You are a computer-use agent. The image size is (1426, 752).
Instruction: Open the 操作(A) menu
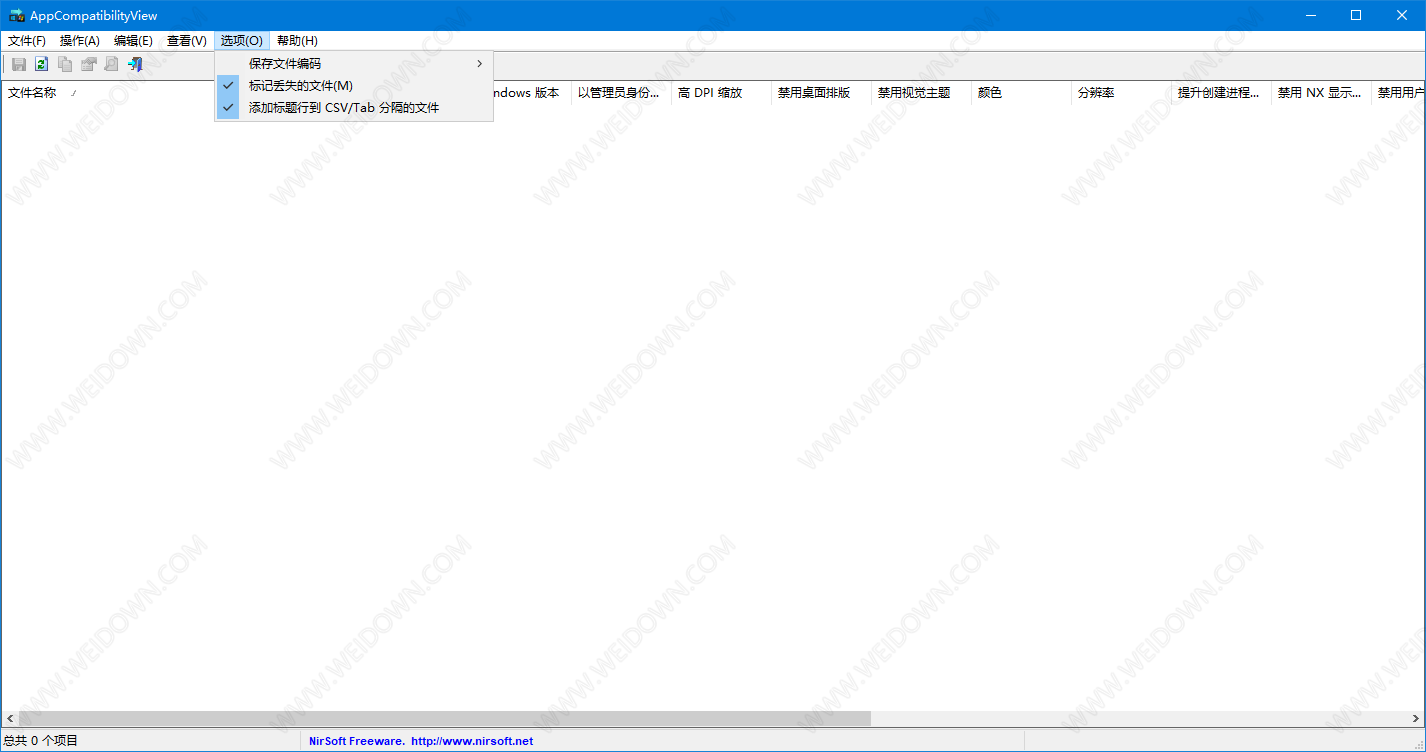point(80,41)
